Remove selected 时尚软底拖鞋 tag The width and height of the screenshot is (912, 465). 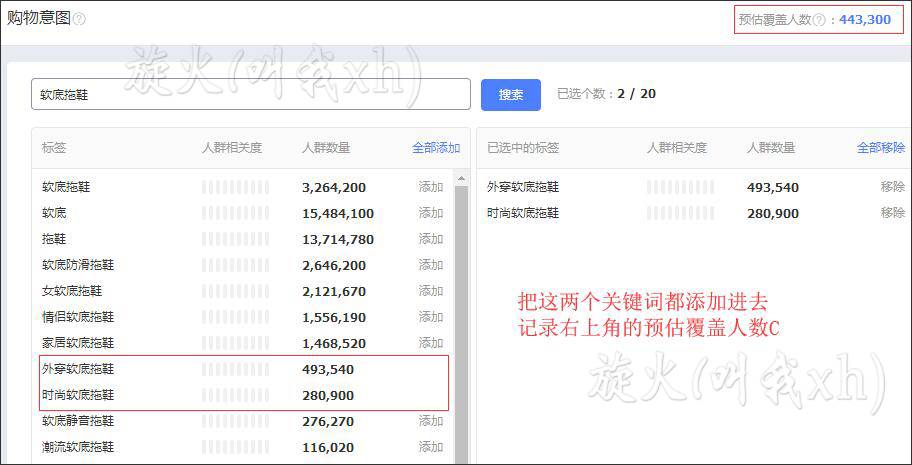892,213
